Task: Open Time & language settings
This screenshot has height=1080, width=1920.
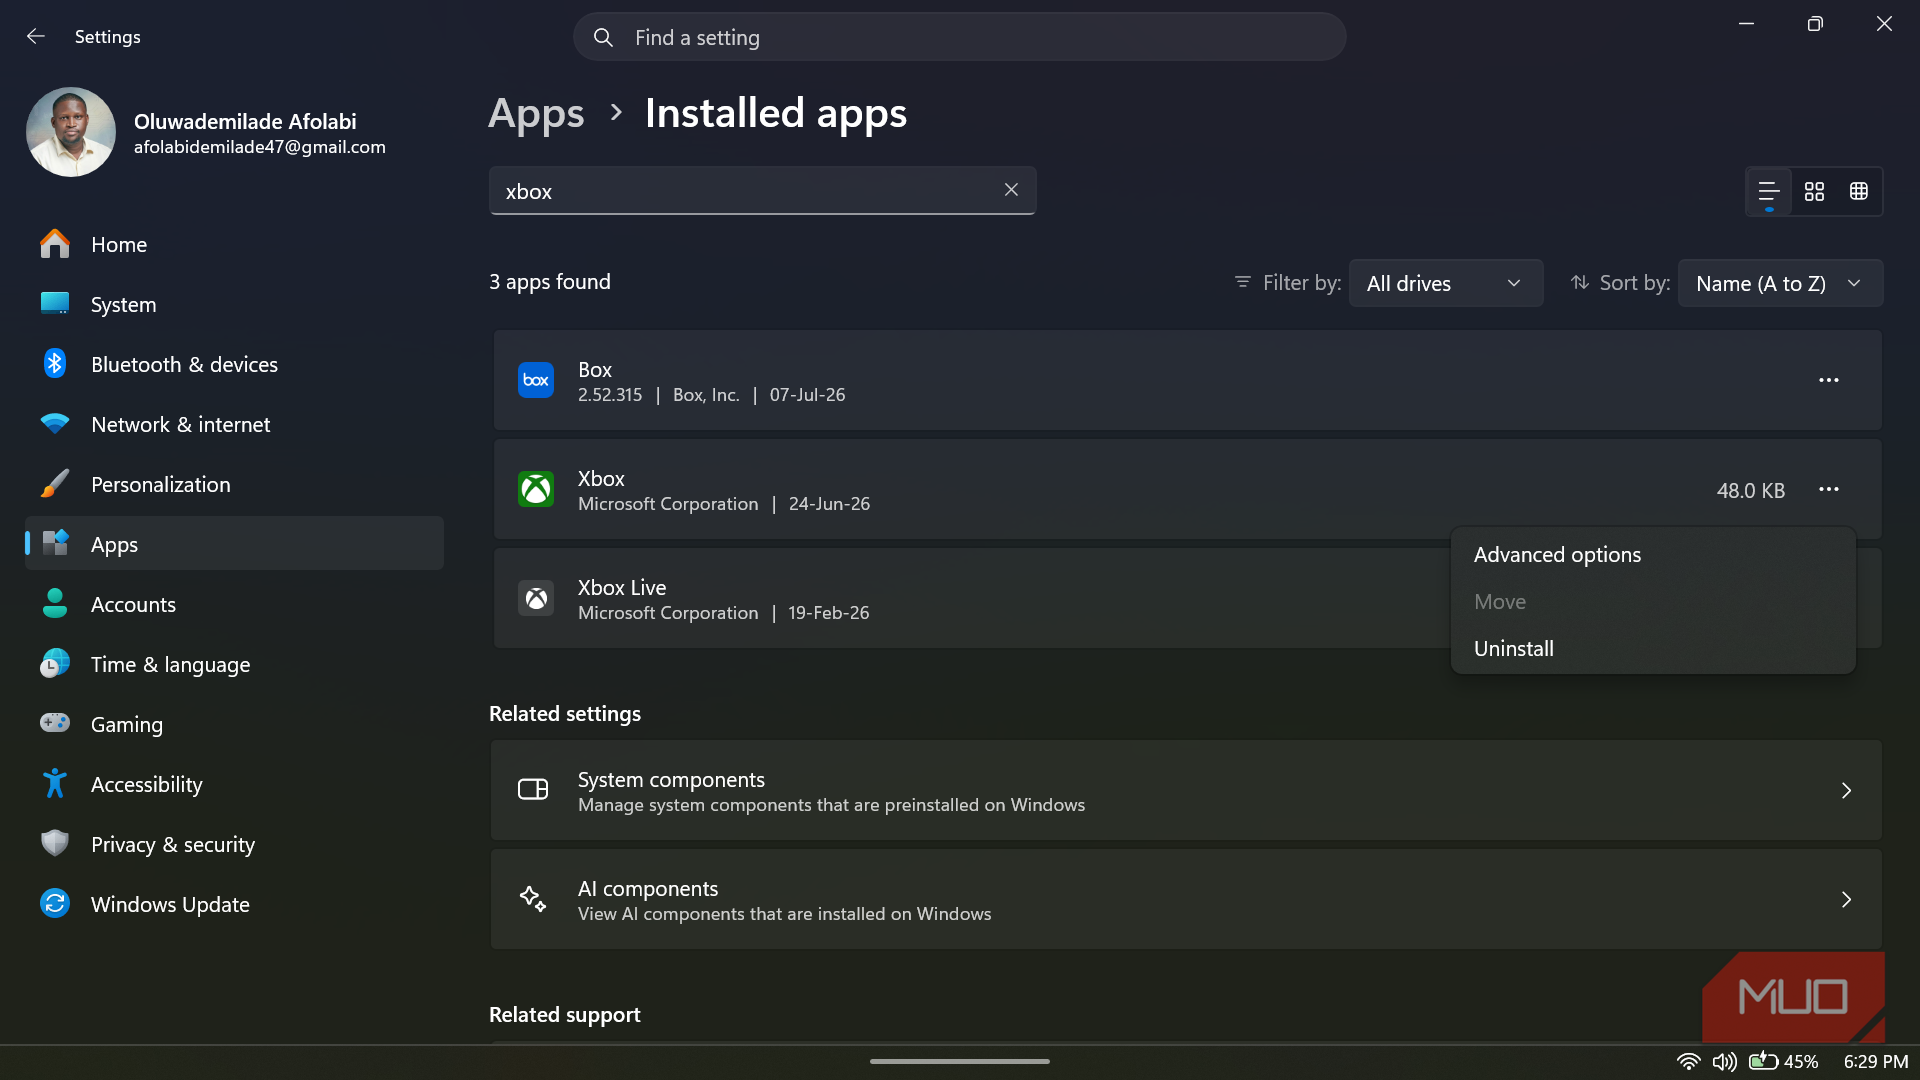Action: coord(234,664)
